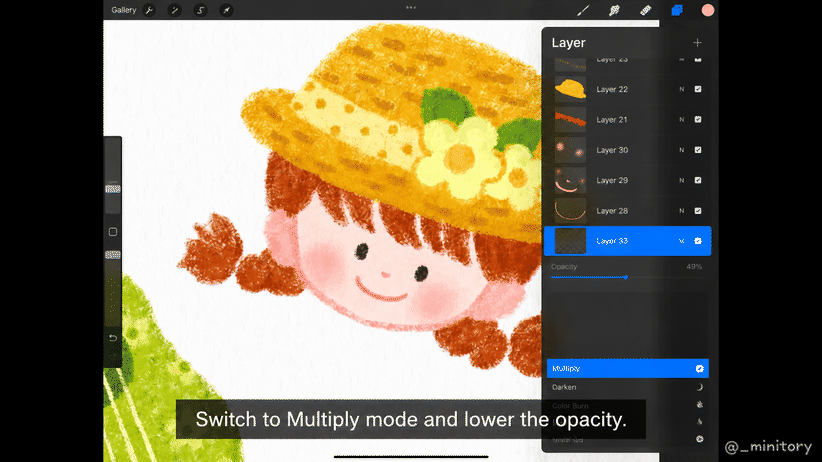Choose the Darken blend mode
This screenshot has height=462, width=822.
tap(628, 387)
